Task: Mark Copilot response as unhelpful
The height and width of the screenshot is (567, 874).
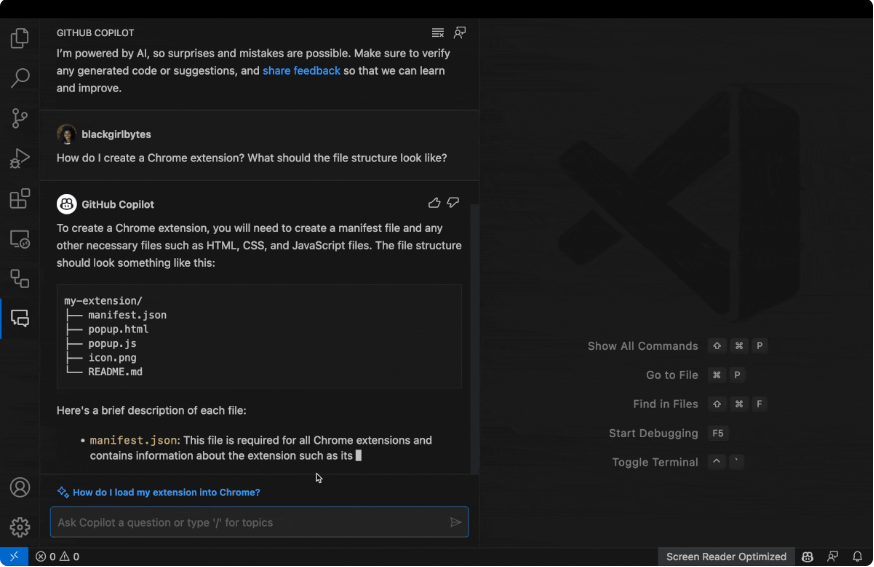Action: [x=453, y=202]
